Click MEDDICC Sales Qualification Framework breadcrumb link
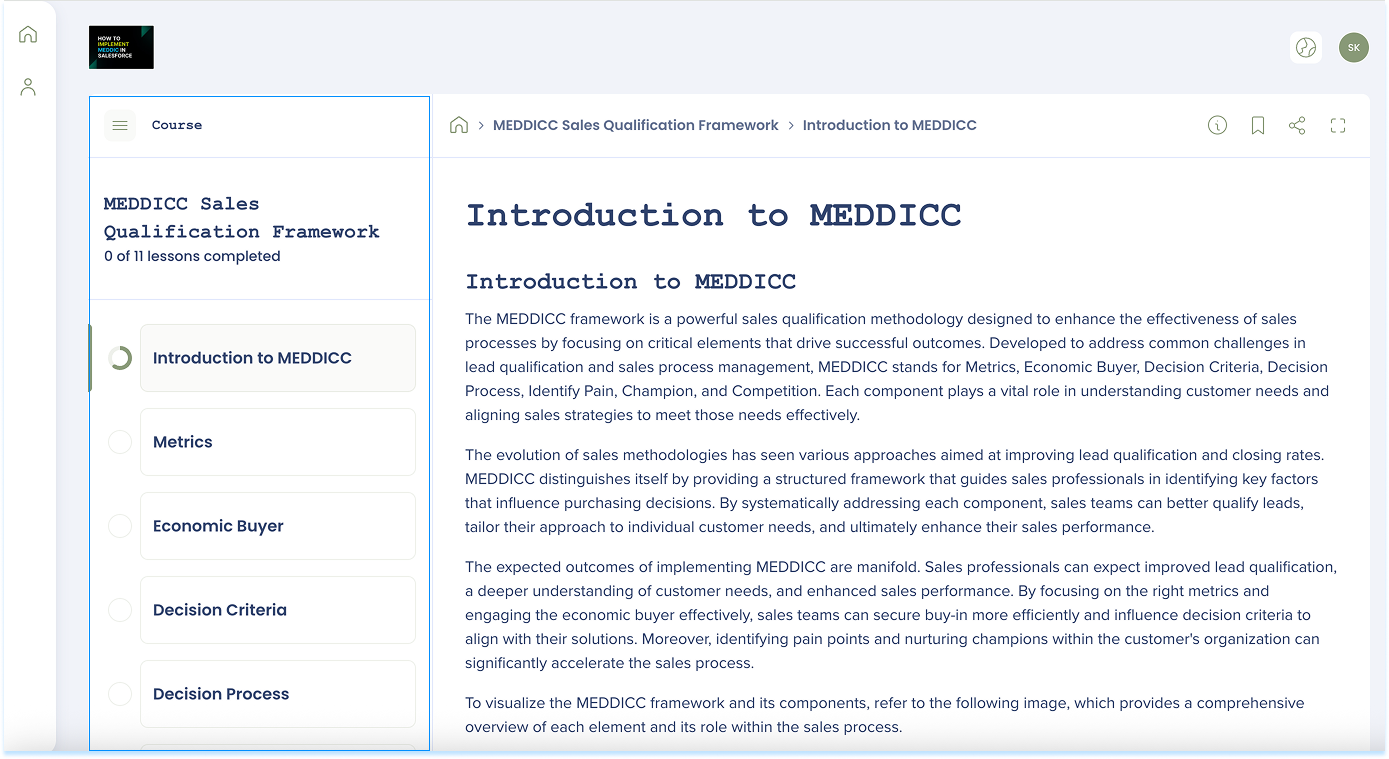Viewport: 1389px width, 759px height. (x=635, y=125)
